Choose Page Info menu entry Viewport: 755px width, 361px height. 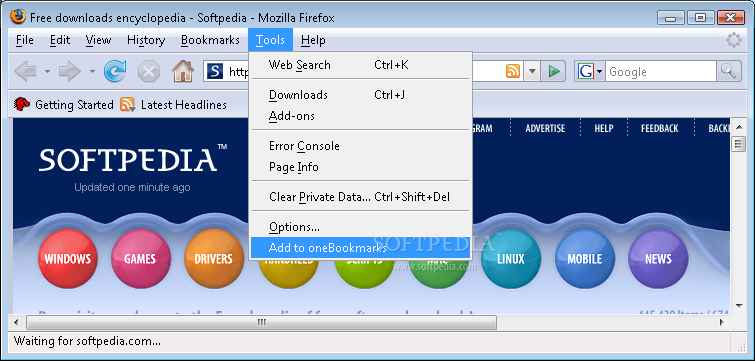360,167
